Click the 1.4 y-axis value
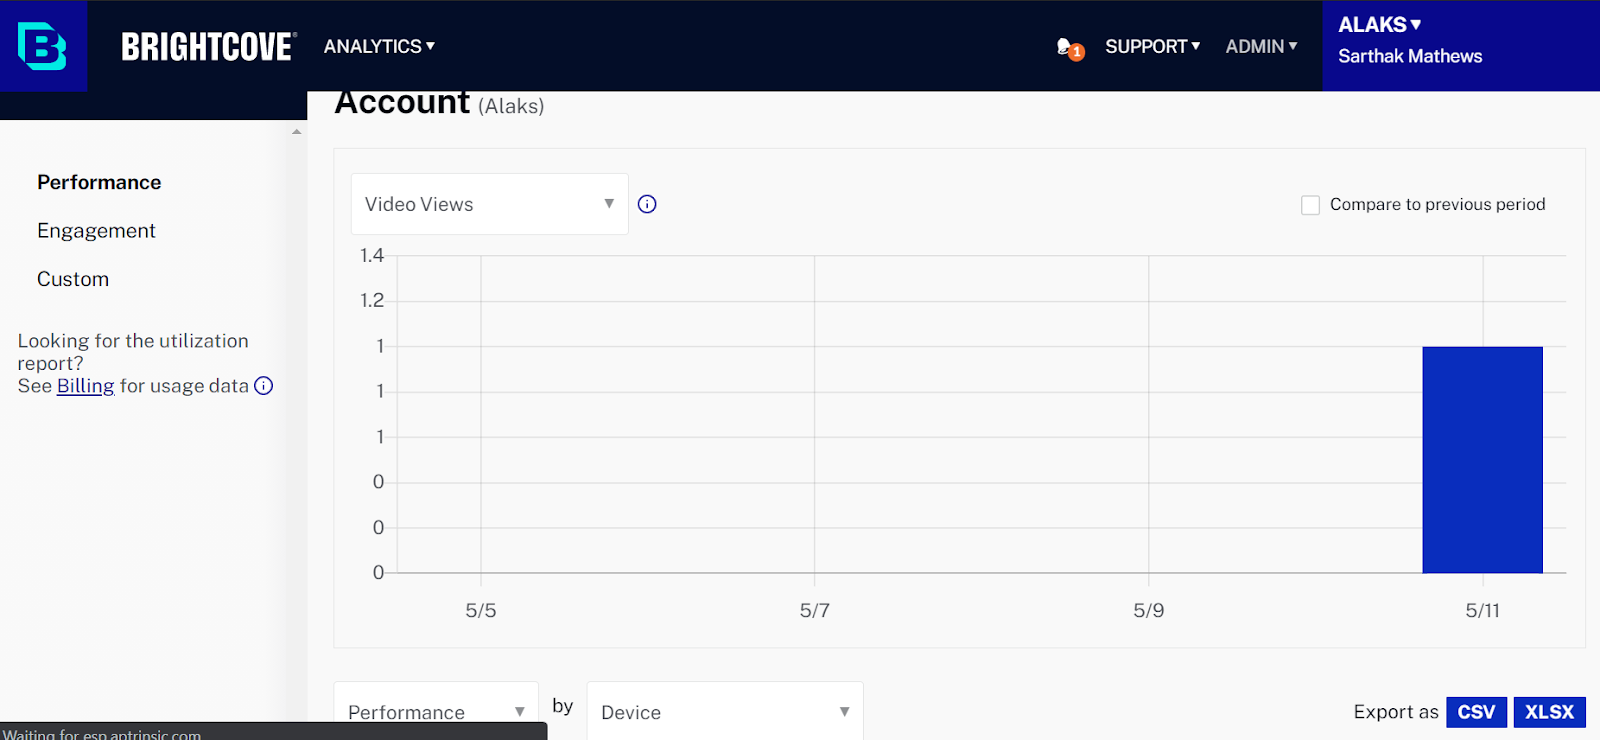The height and width of the screenshot is (740, 1600). pyautogui.click(x=372, y=255)
